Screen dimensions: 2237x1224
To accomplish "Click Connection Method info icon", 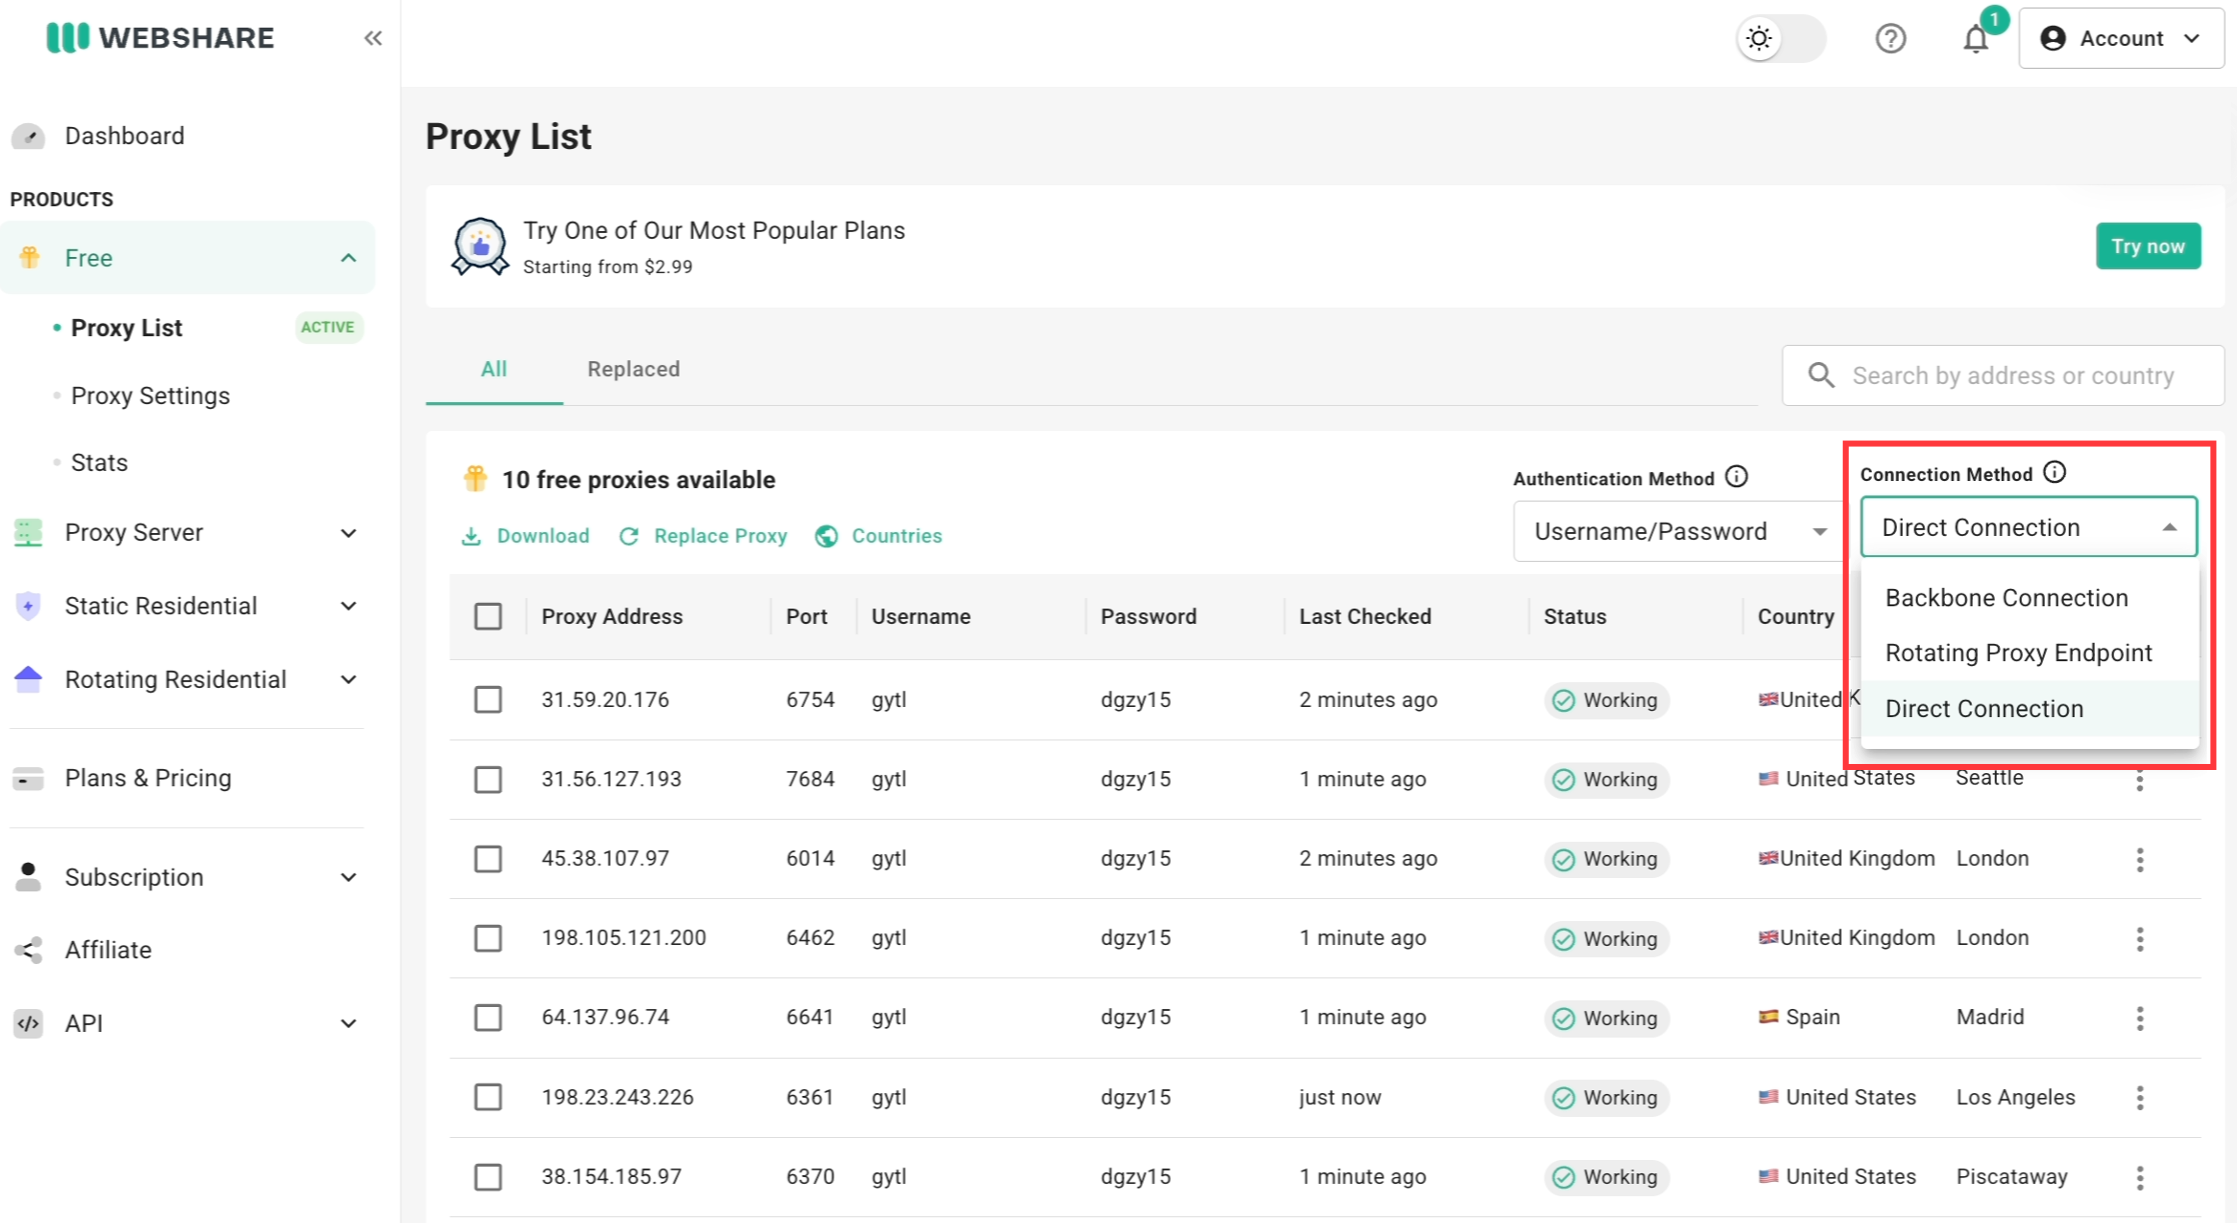I will (x=2054, y=472).
